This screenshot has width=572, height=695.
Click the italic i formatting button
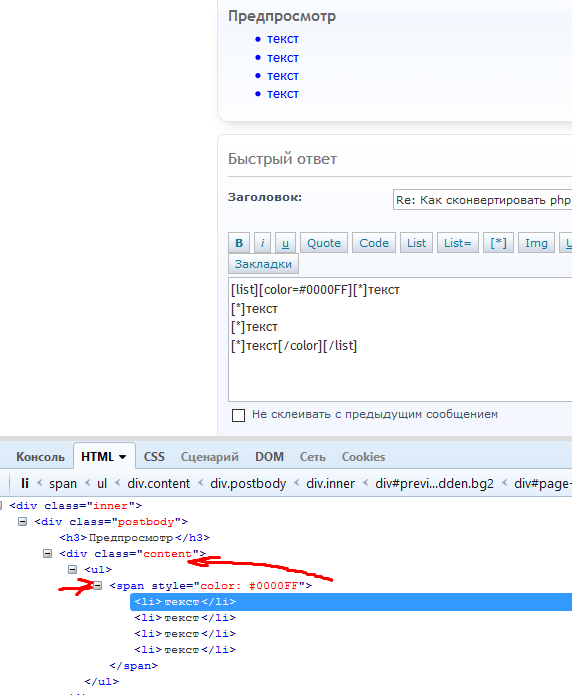[x=262, y=243]
